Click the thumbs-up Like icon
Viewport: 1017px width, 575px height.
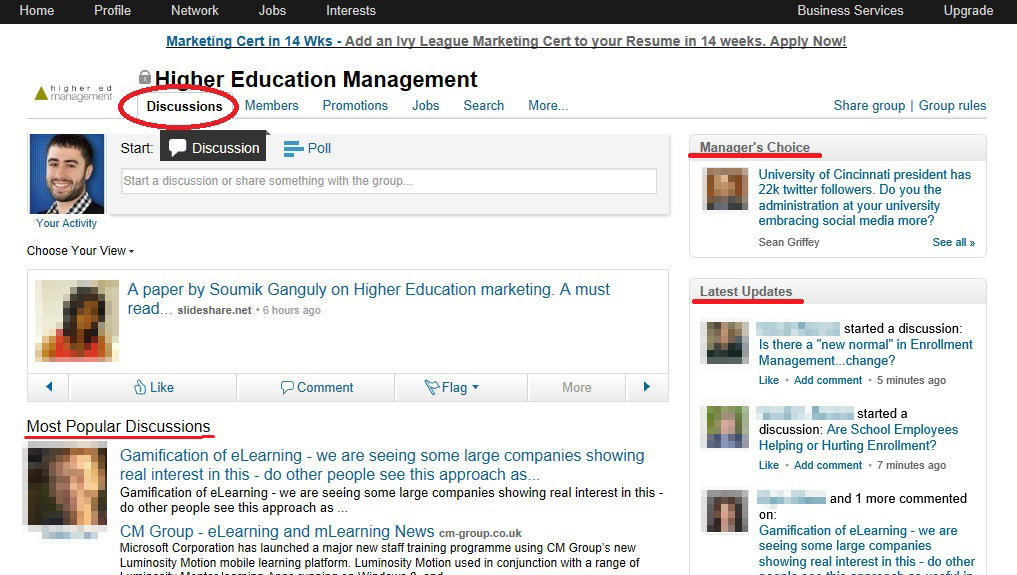click(140, 387)
